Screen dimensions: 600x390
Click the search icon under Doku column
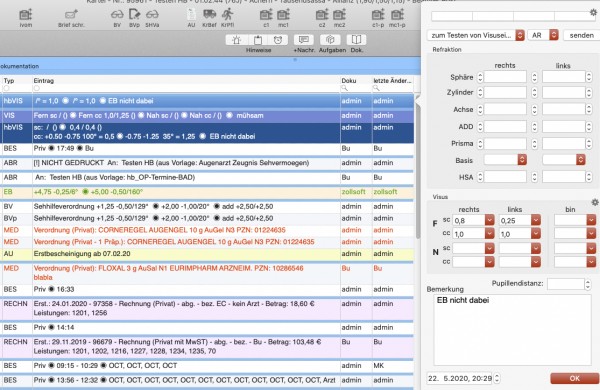[x=344, y=88]
